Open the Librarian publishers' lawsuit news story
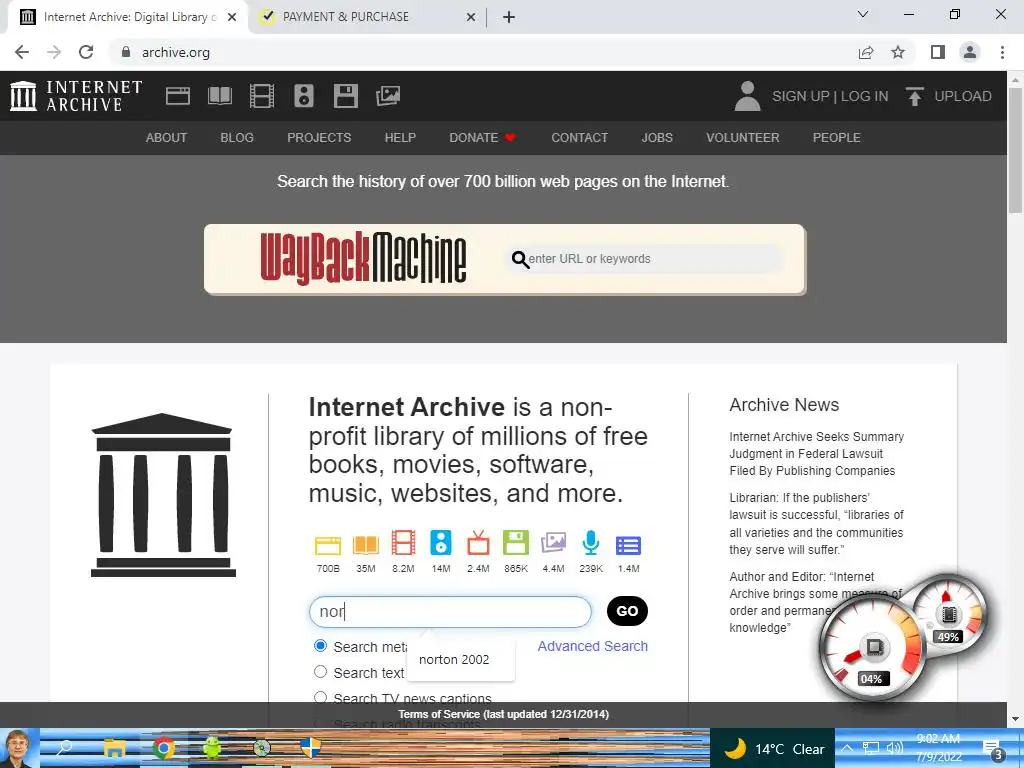Screen dimensions: 1024x768 [816, 523]
